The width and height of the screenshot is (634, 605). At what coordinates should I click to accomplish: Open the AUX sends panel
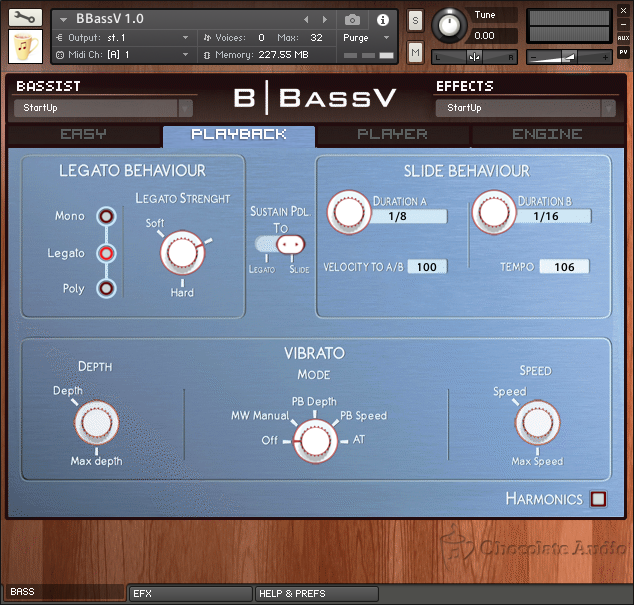[x=623, y=38]
